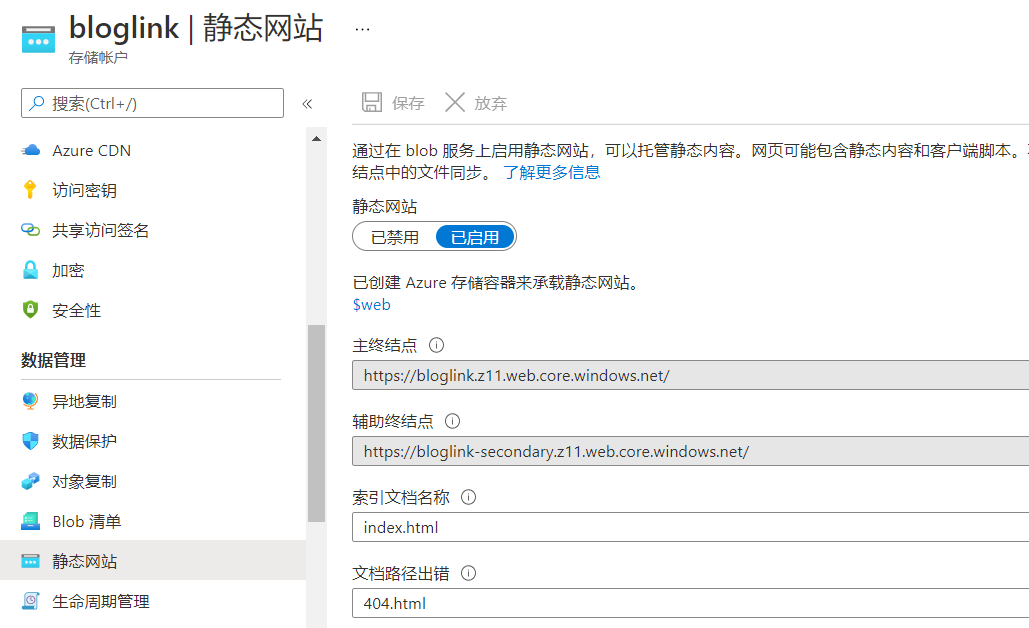Click the sidebar scroll up arrow
Image resolution: width=1029 pixels, height=628 pixels.
(316, 138)
